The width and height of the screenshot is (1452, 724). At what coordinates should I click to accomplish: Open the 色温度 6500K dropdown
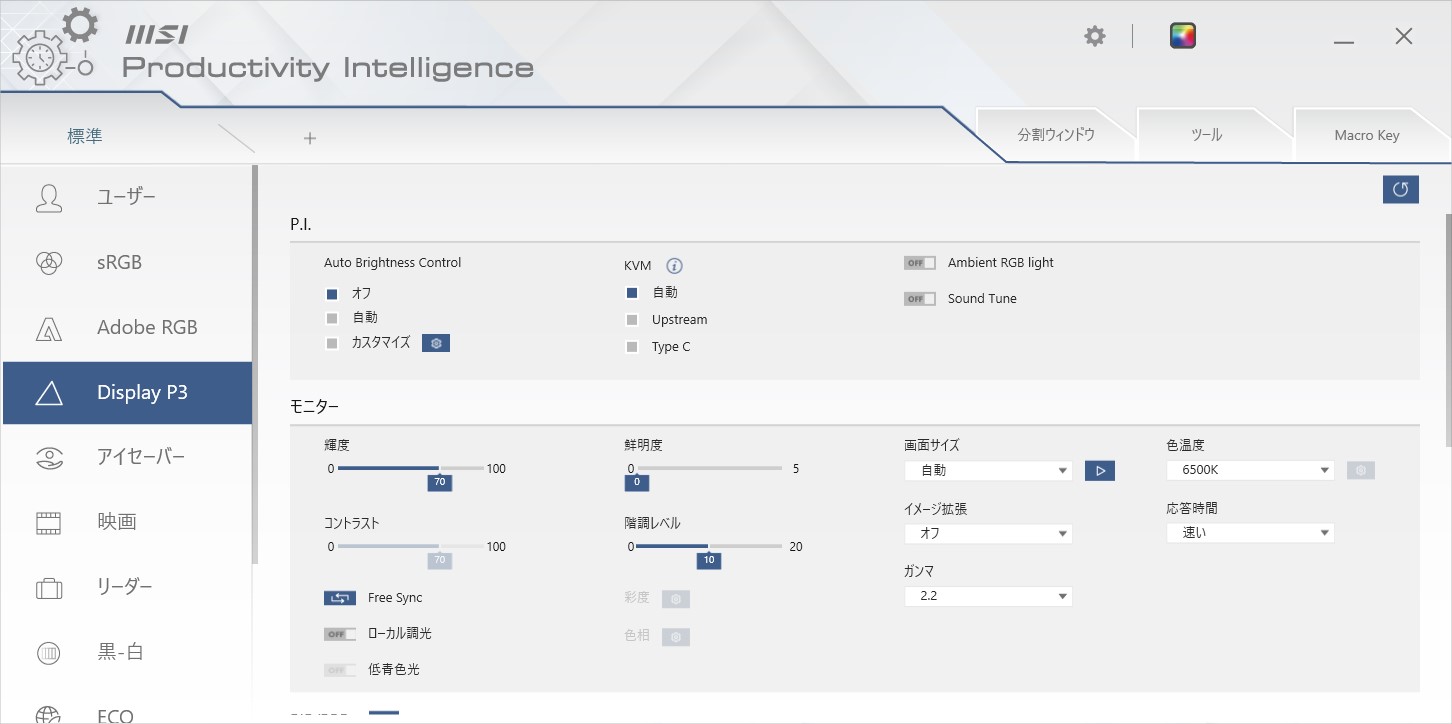(1250, 471)
